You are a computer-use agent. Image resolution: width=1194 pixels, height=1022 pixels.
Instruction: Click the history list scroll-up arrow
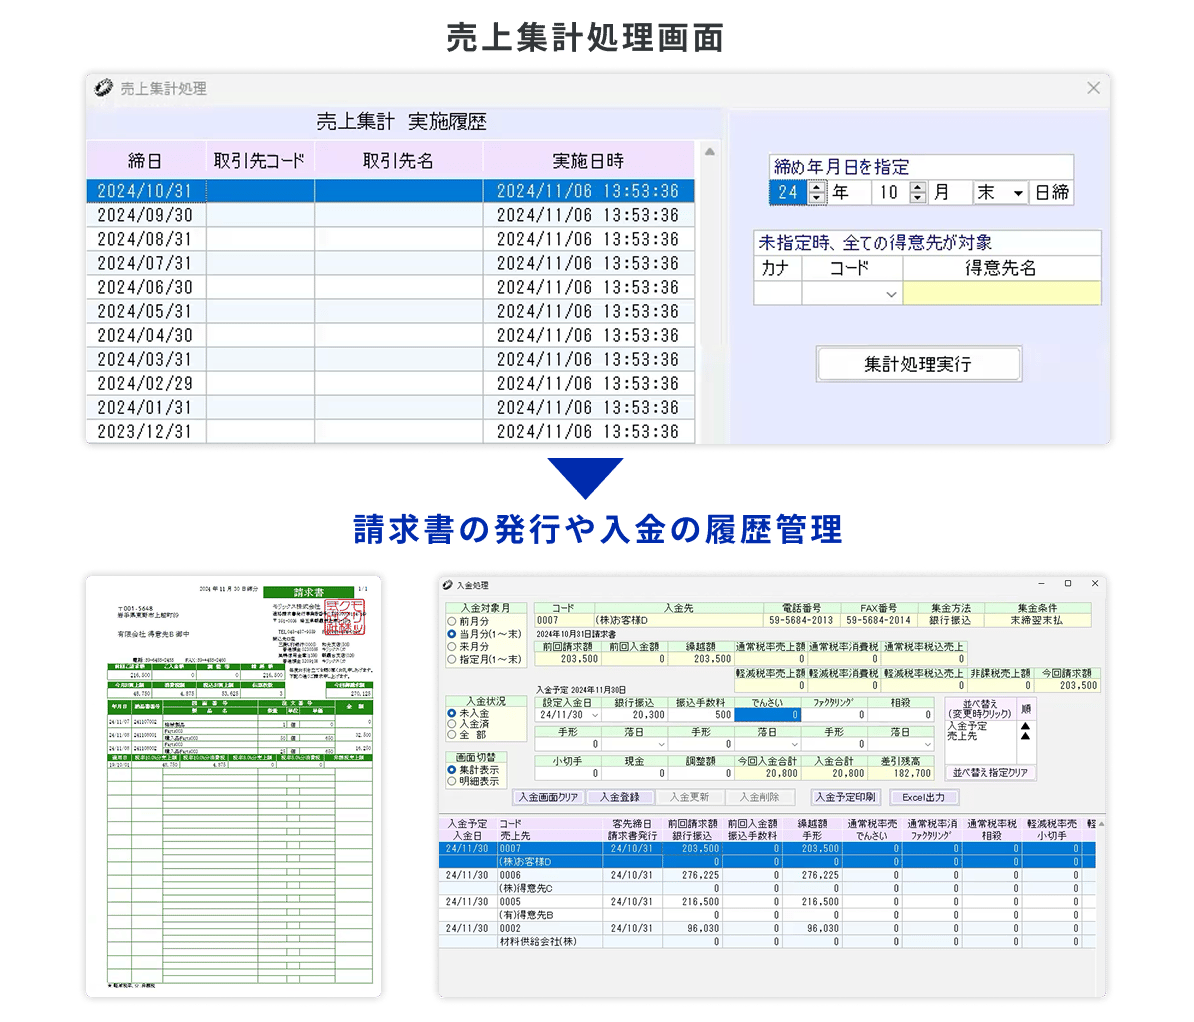[710, 152]
